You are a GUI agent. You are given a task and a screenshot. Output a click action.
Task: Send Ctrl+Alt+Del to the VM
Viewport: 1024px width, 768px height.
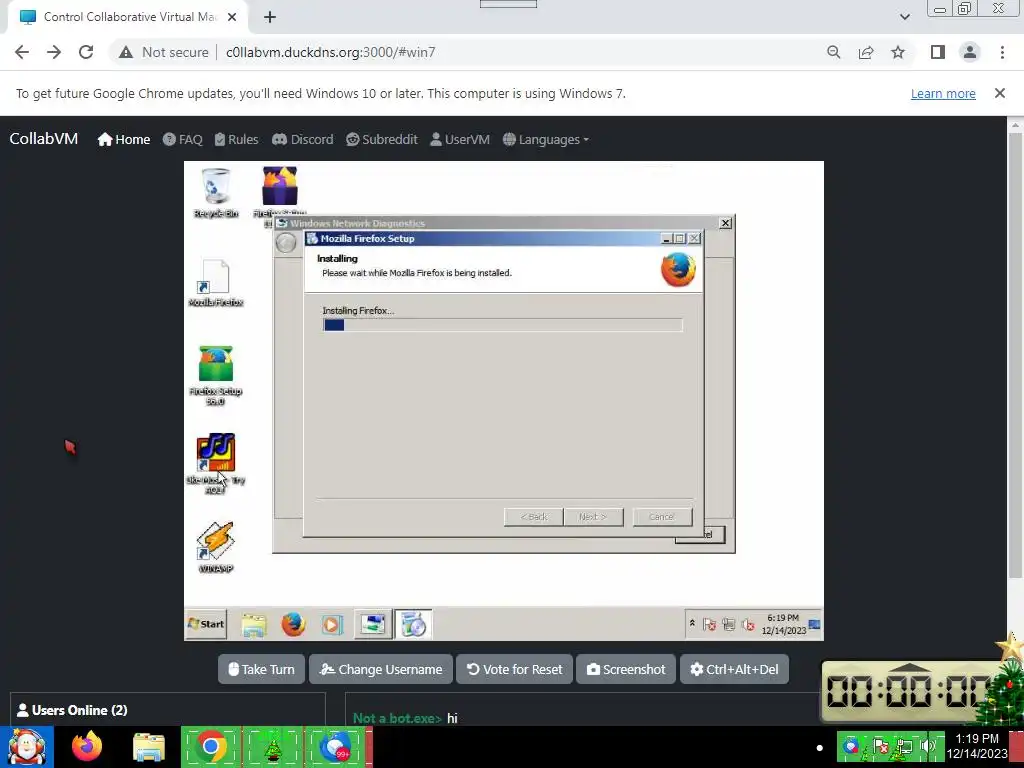click(x=734, y=669)
